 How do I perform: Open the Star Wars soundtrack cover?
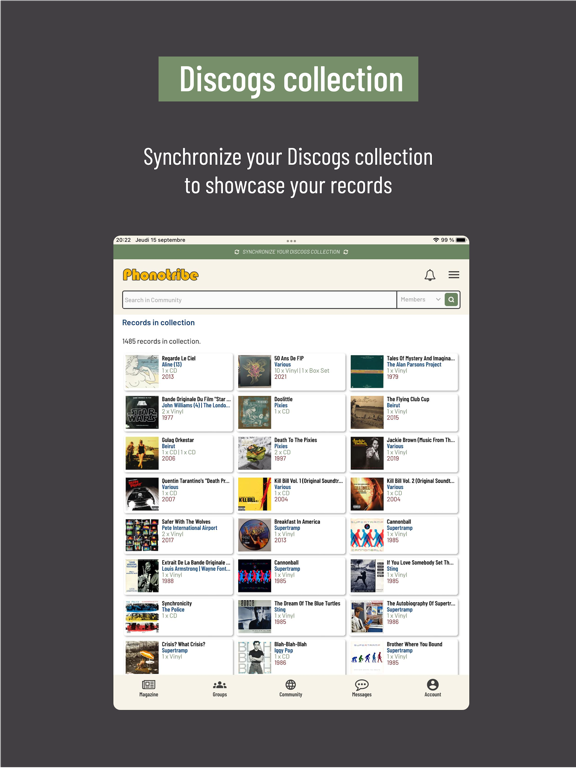[142, 412]
